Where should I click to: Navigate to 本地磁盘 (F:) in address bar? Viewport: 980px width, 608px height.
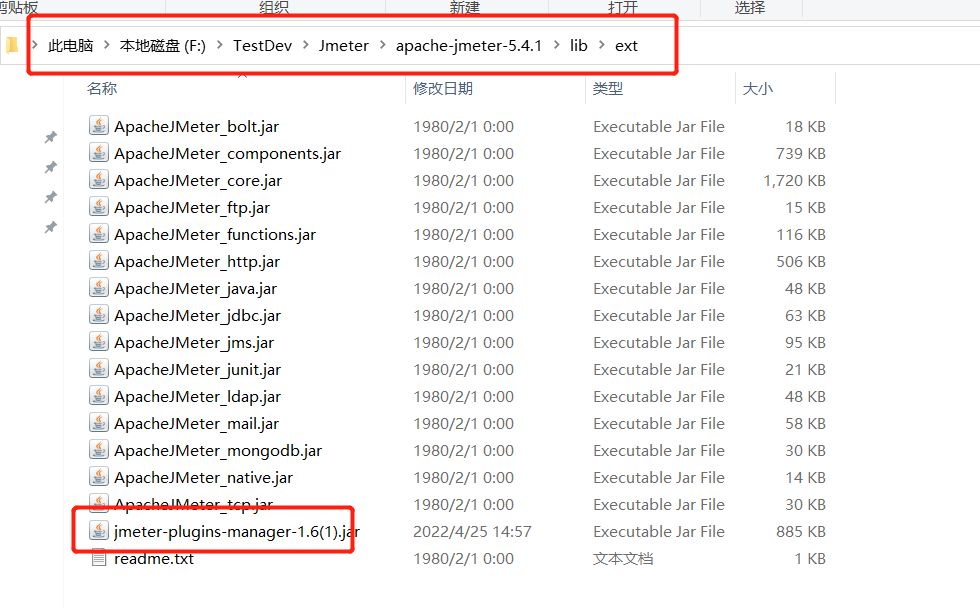coord(162,46)
